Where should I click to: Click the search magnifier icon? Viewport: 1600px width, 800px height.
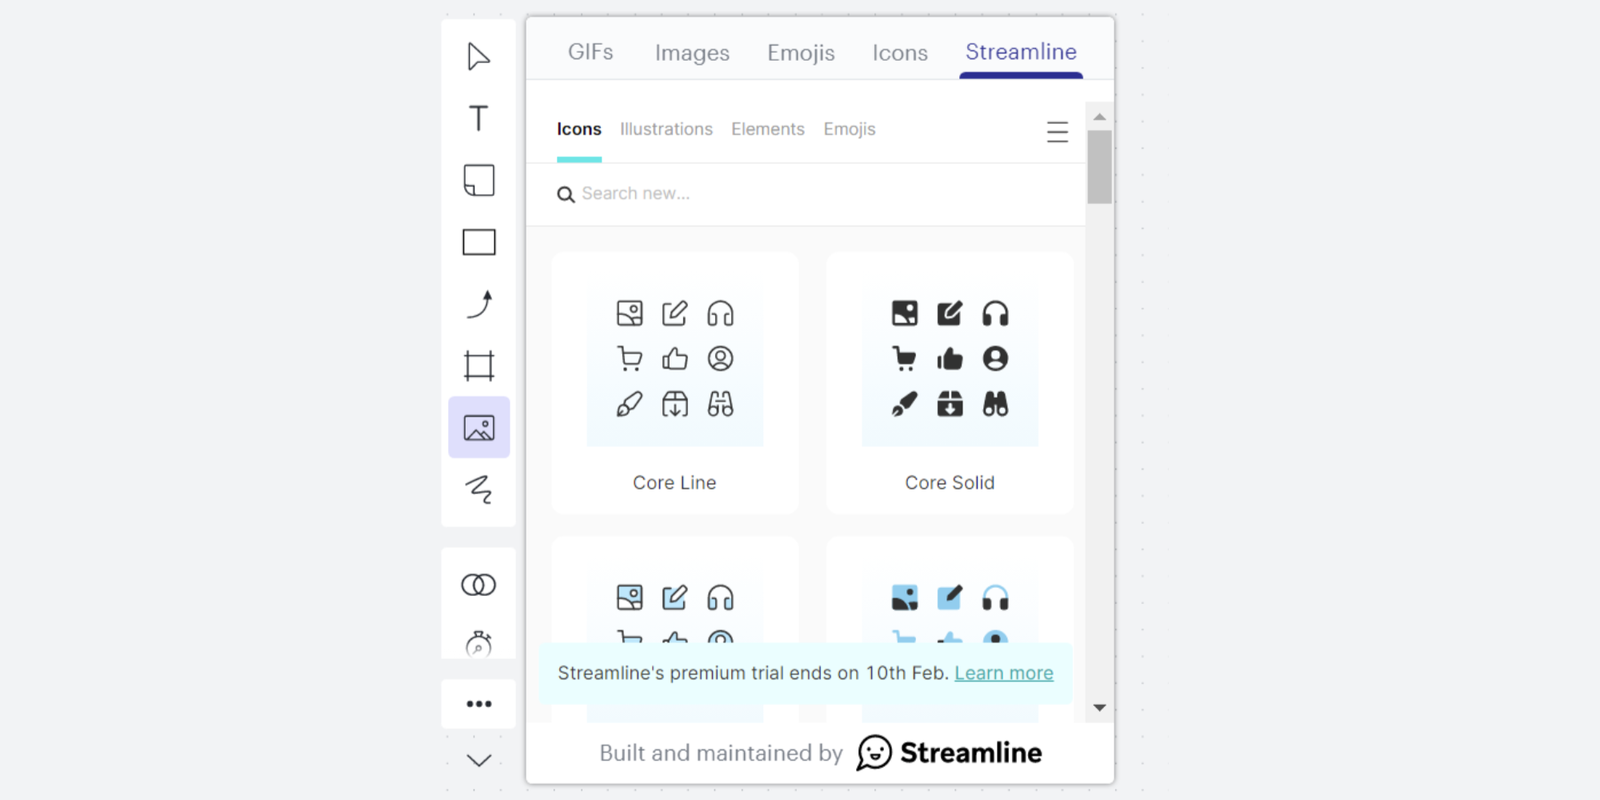[566, 195]
